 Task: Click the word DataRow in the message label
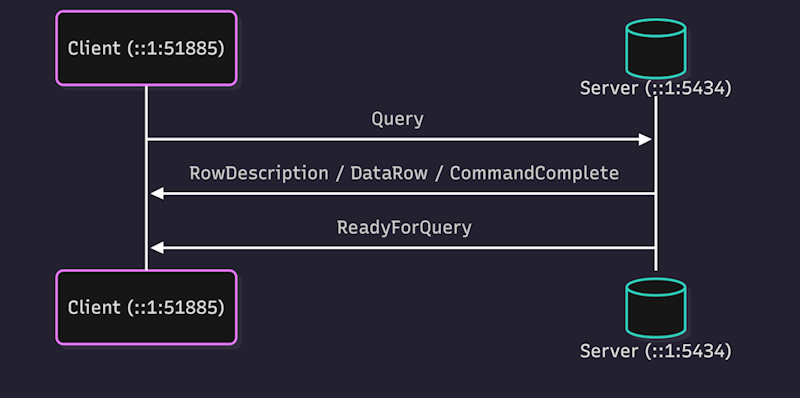tap(389, 173)
